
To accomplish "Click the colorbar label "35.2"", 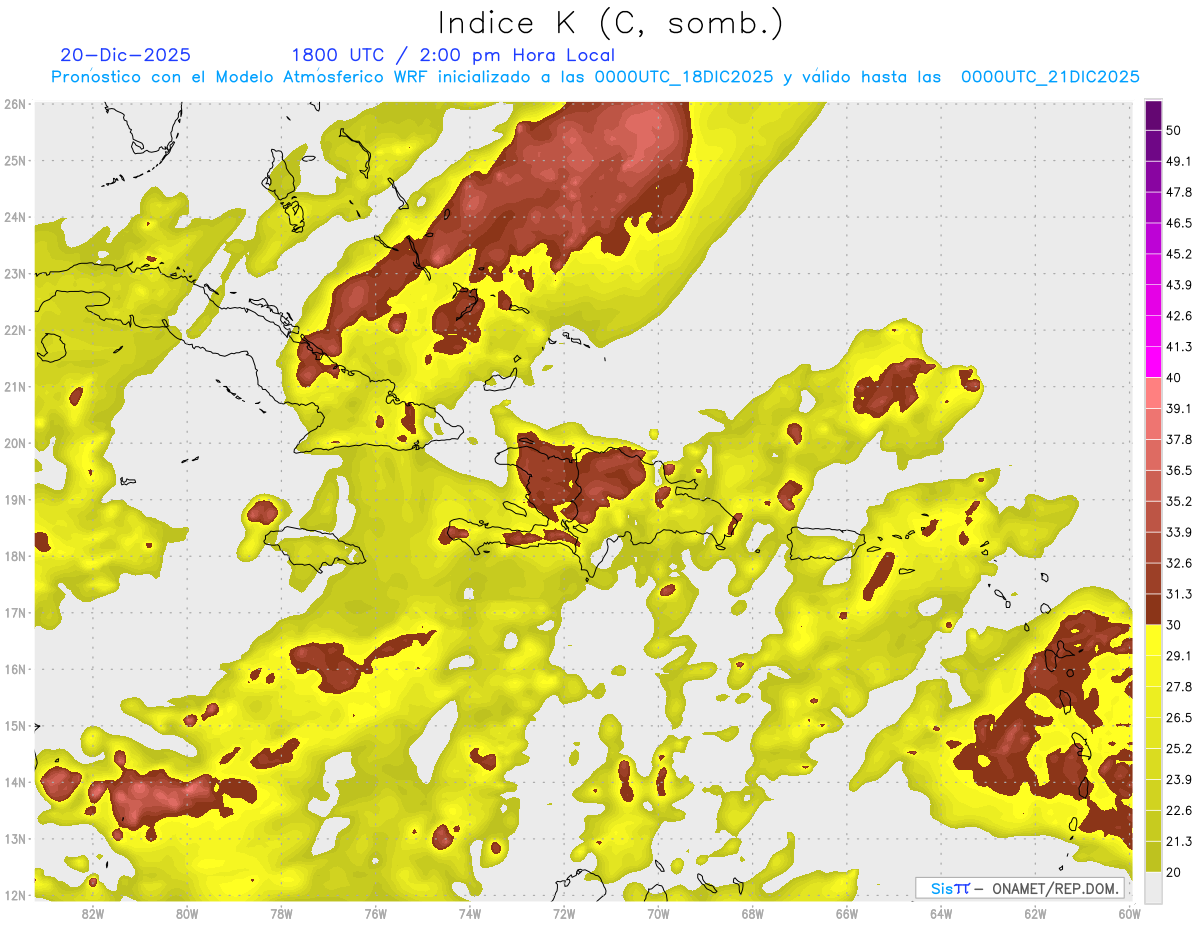I will pos(1179,501).
